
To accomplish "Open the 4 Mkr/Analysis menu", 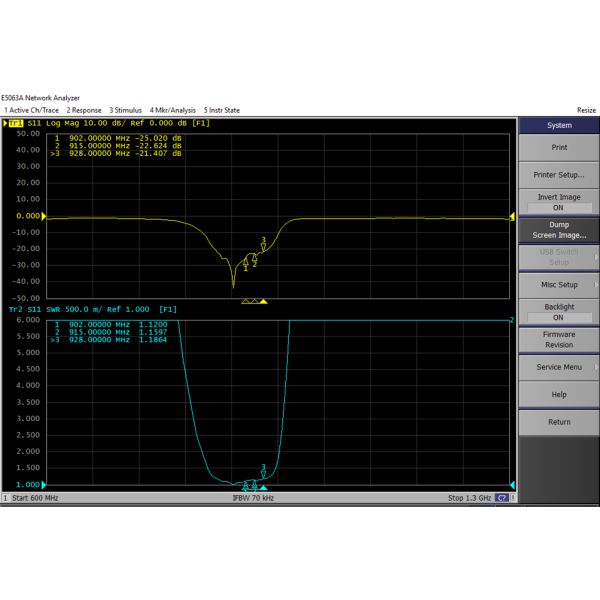I will 173,110.
